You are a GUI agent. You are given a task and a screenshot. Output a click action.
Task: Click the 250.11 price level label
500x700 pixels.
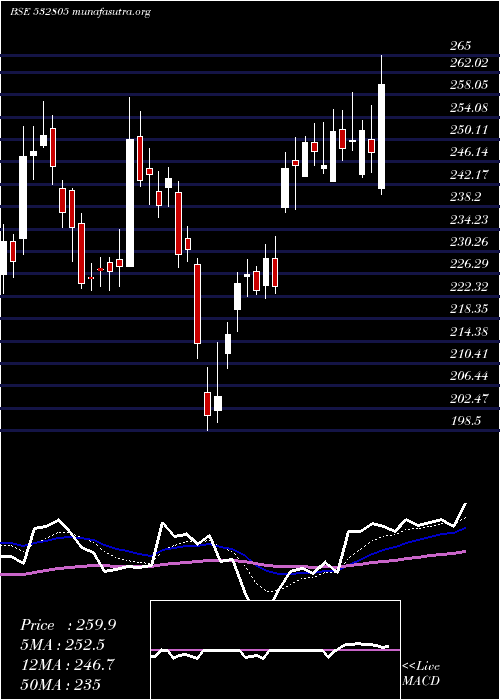pyautogui.click(x=469, y=130)
